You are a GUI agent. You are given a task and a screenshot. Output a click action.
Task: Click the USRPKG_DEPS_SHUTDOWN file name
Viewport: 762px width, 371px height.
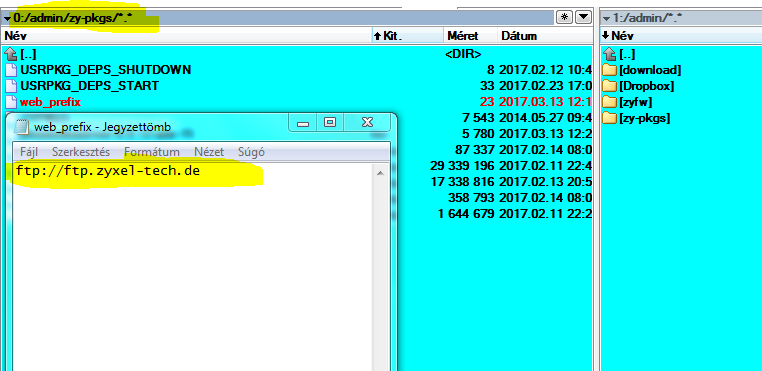[105, 70]
